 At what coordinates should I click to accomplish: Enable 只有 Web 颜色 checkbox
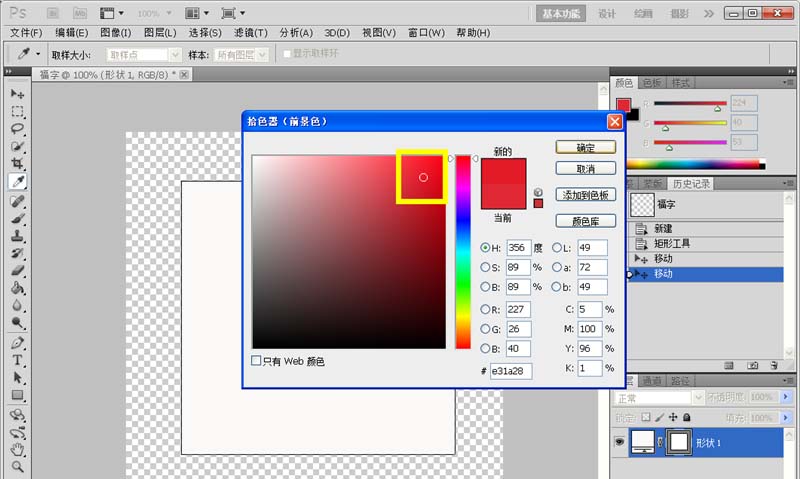[256, 361]
